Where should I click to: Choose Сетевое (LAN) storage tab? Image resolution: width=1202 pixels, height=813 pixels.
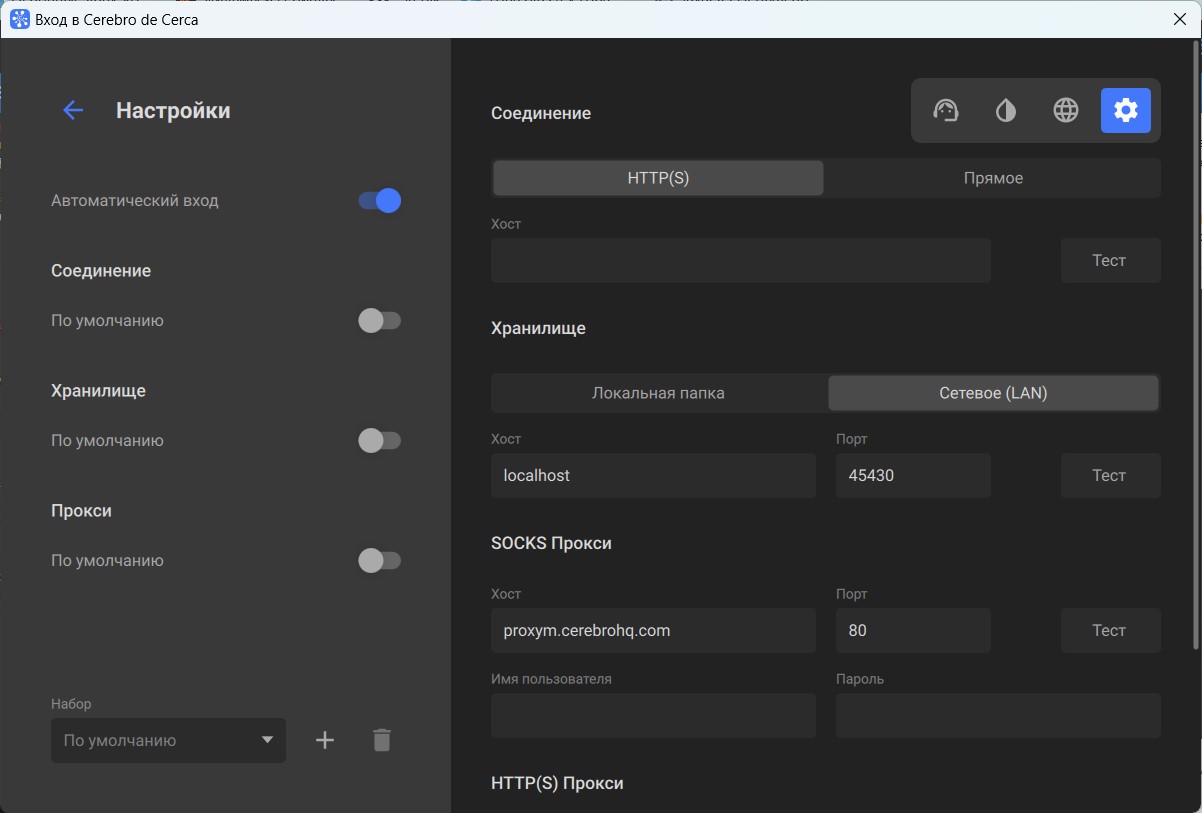pos(993,393)
